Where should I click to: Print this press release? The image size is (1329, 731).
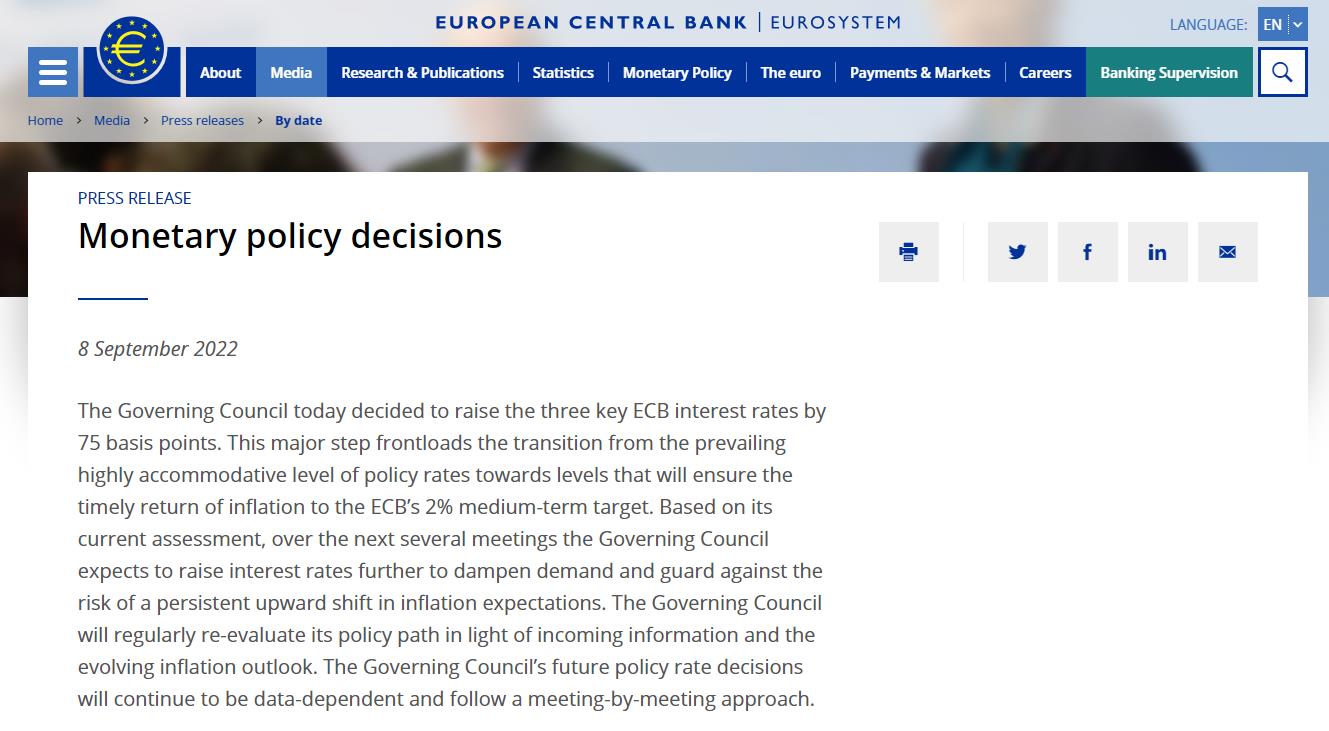pos(908,252)
